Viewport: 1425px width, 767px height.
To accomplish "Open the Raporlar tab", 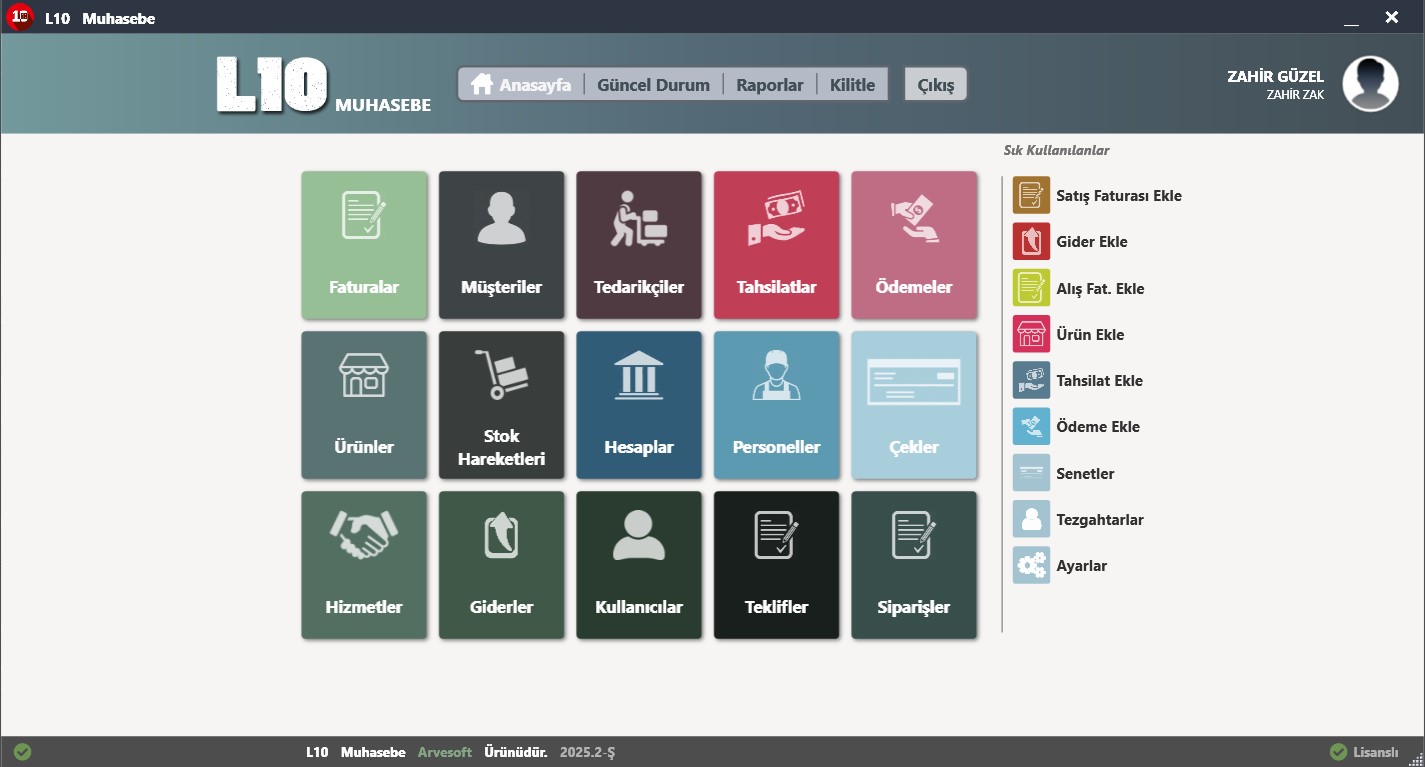I will click(769, 85).
